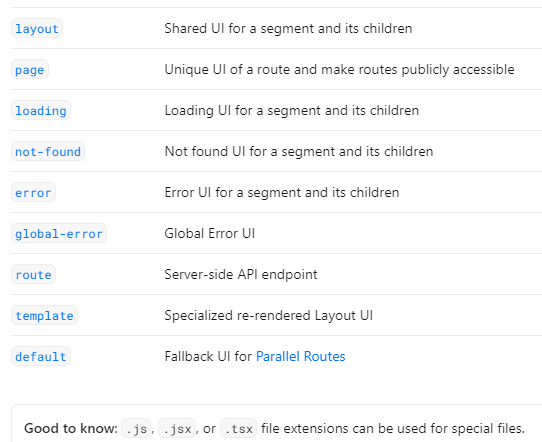The width and height of the screenshot is (542, 442).
Task: Click 'Specialized re-rendered Layout UI' text
Action: (x=269, y=316)
